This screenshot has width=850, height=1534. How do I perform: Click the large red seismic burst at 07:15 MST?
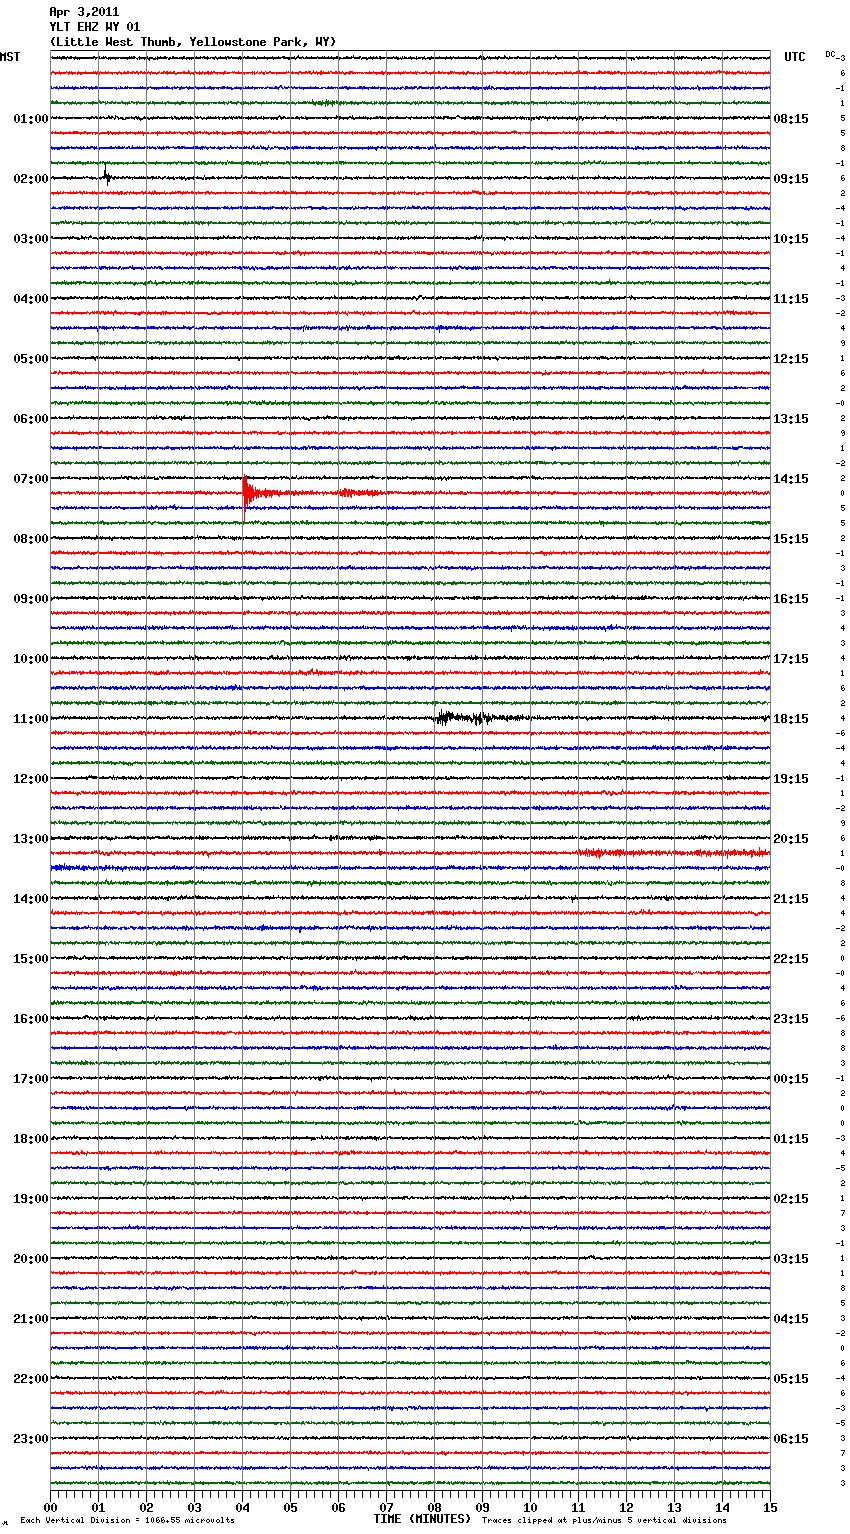(247, 495)
